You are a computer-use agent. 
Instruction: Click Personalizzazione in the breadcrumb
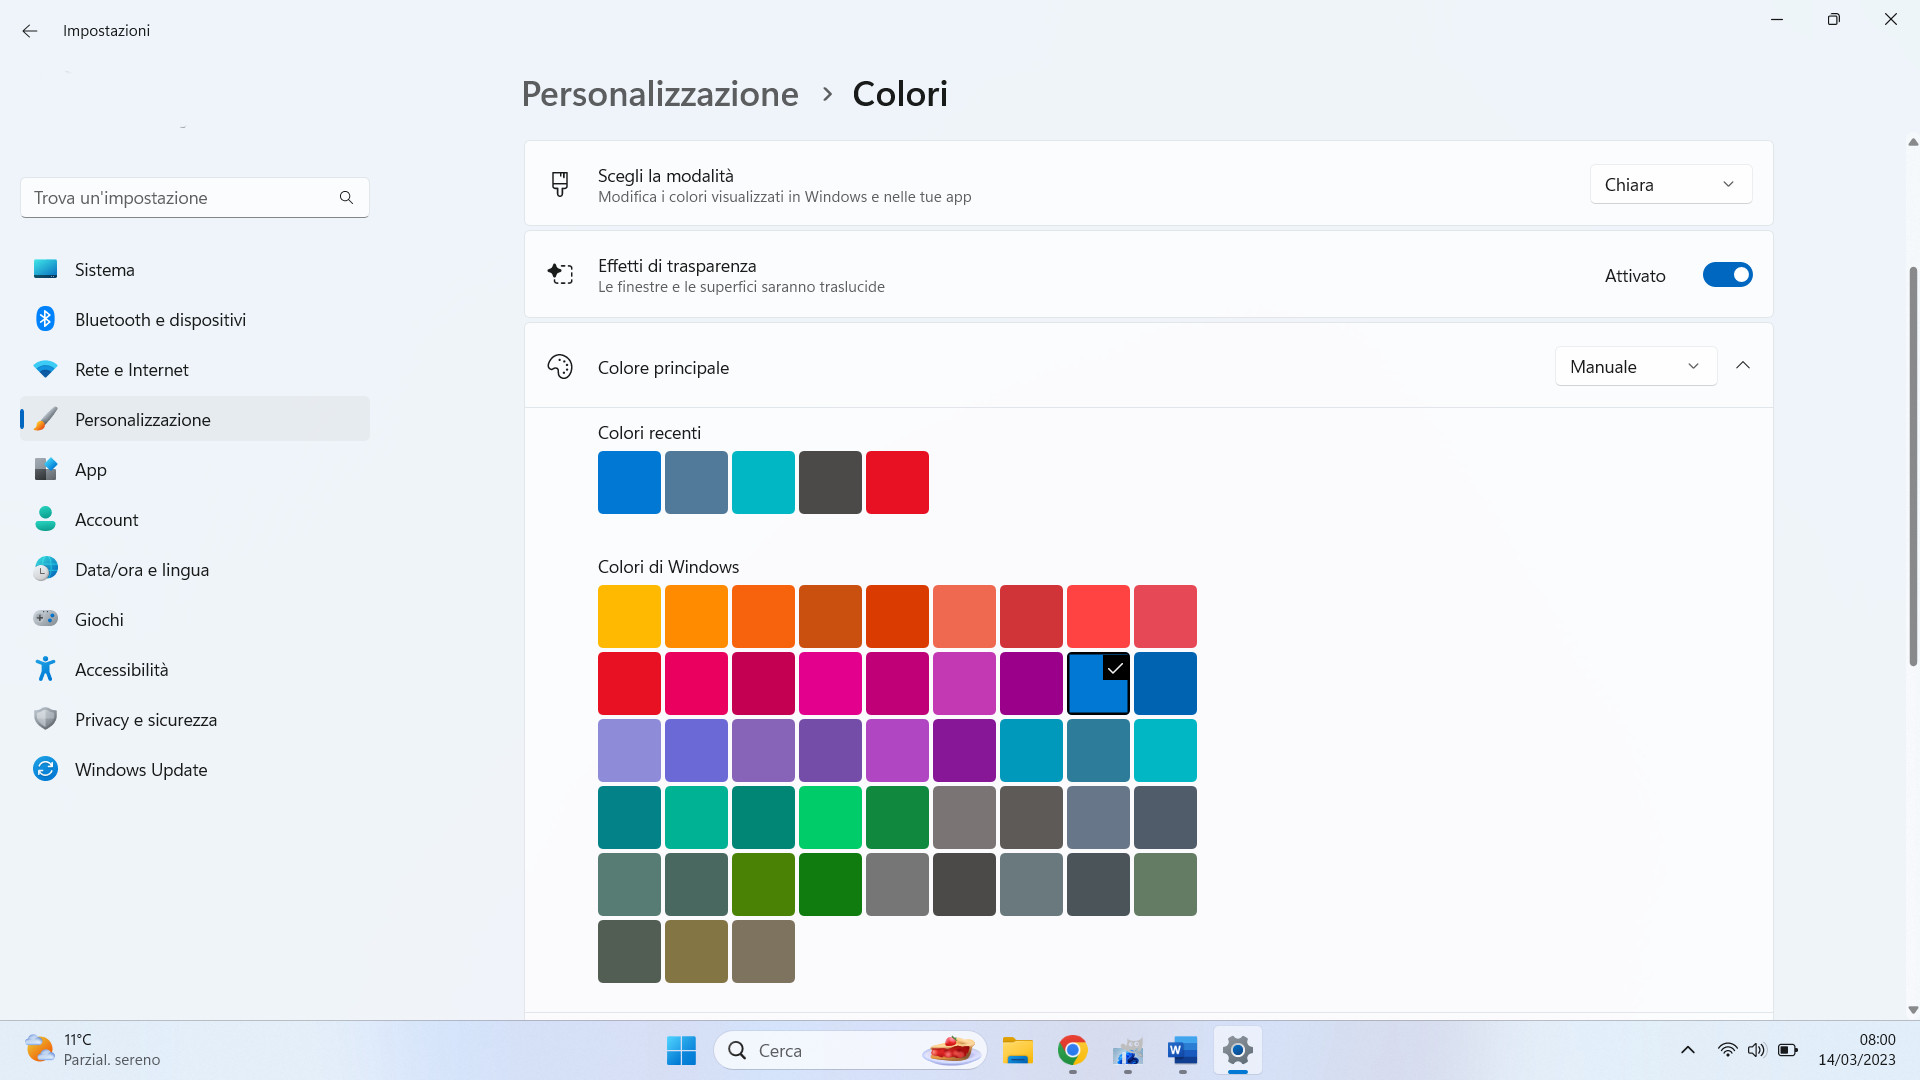[x=660, y=93]
